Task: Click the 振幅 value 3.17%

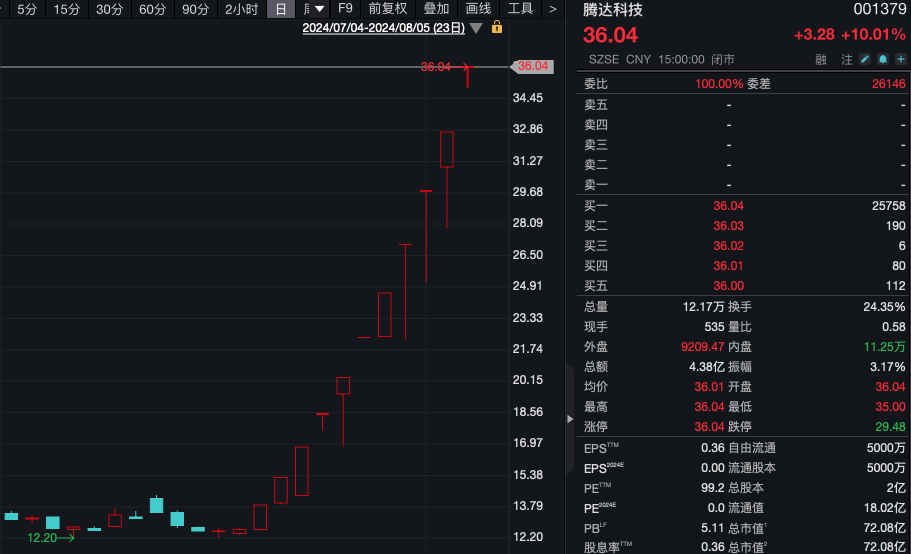Action: point(887,367)
